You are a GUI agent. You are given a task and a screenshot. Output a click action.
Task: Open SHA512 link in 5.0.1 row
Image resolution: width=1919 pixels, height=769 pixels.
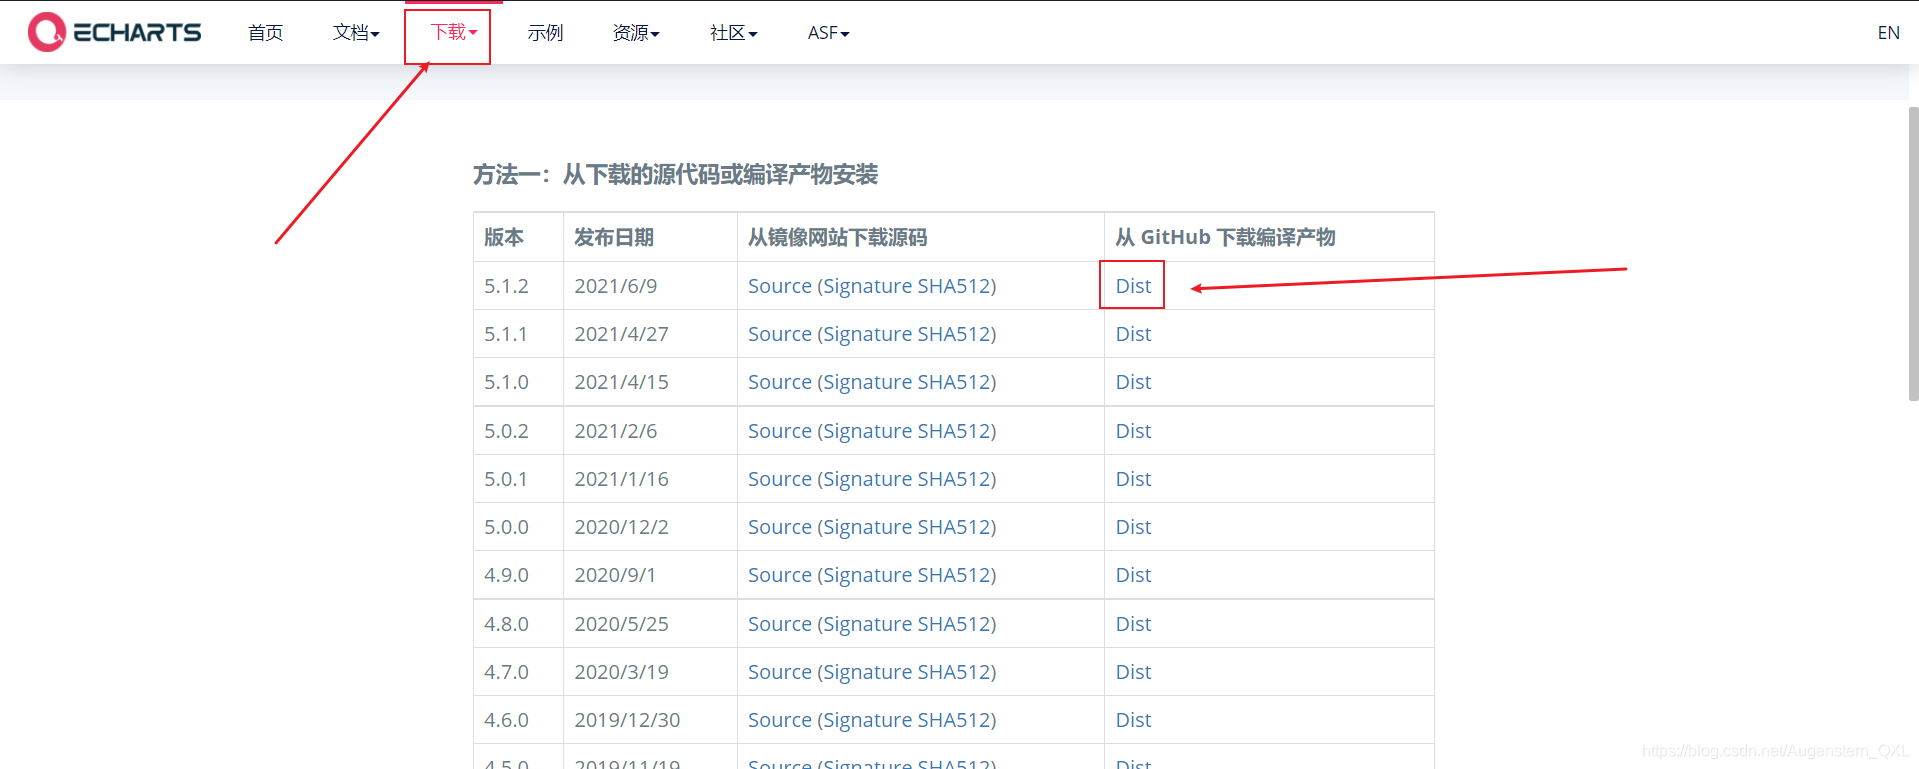pyautogui.click(x=953, y=479)
